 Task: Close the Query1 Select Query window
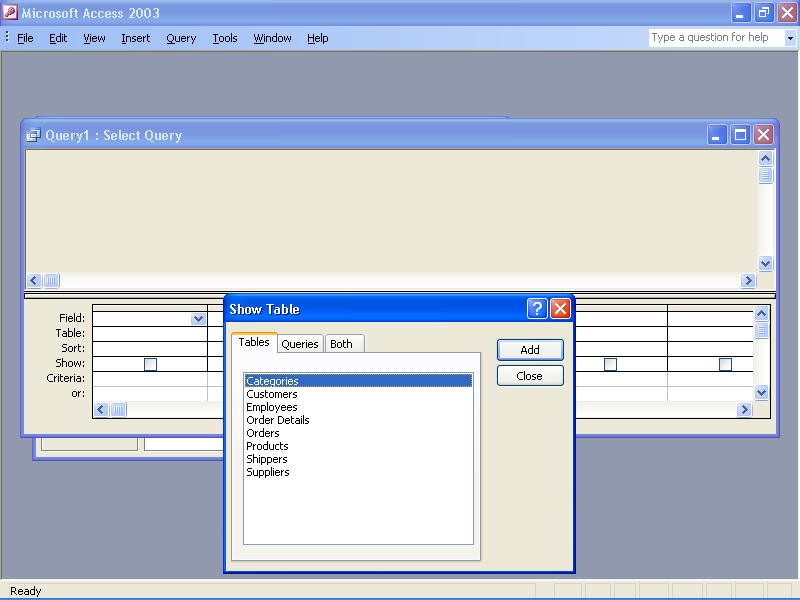tap(764, 135)
